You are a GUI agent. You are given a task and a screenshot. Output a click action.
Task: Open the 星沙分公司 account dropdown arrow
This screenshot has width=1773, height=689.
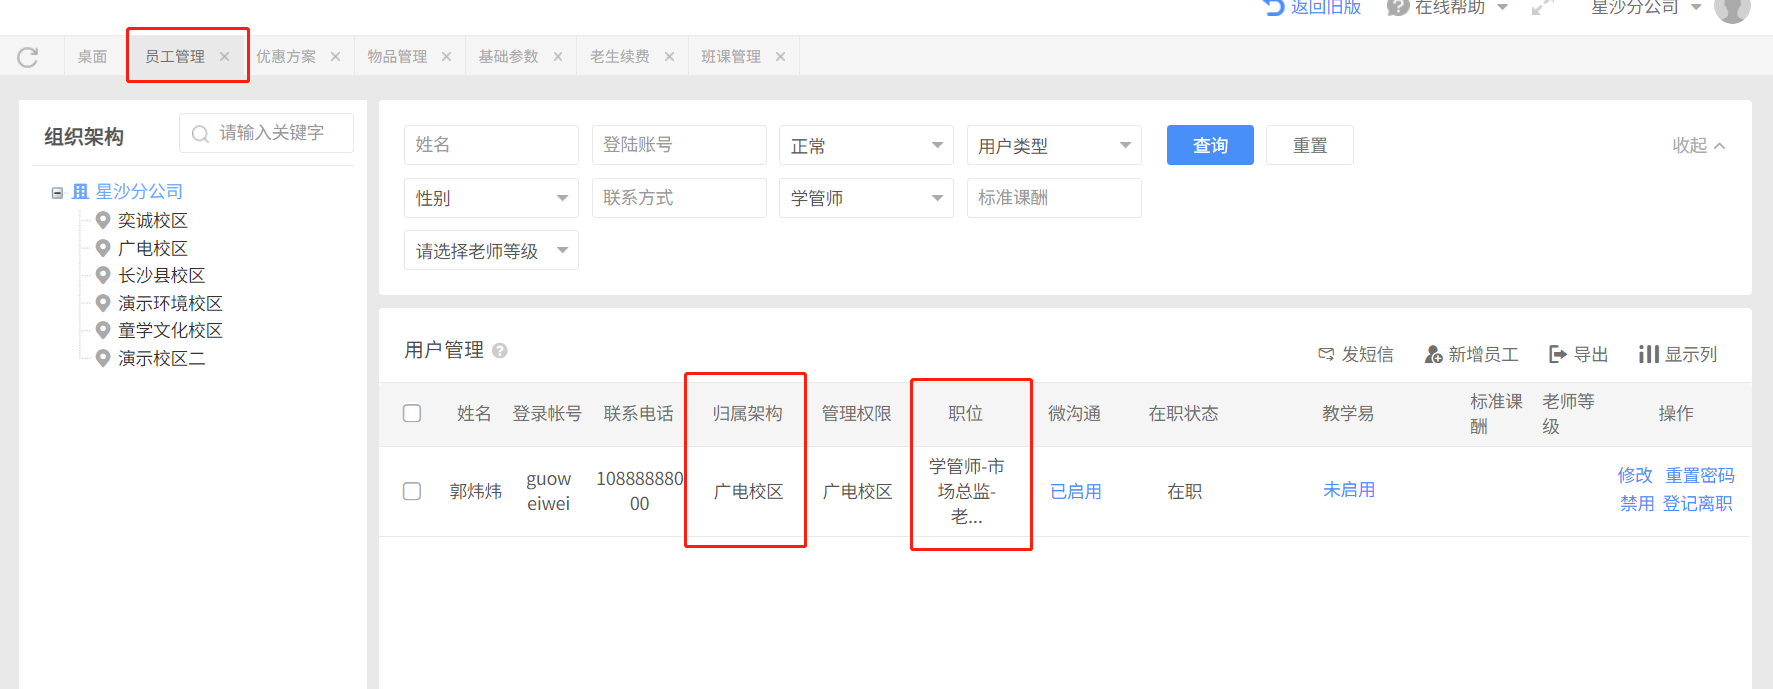coord(1696,8)
